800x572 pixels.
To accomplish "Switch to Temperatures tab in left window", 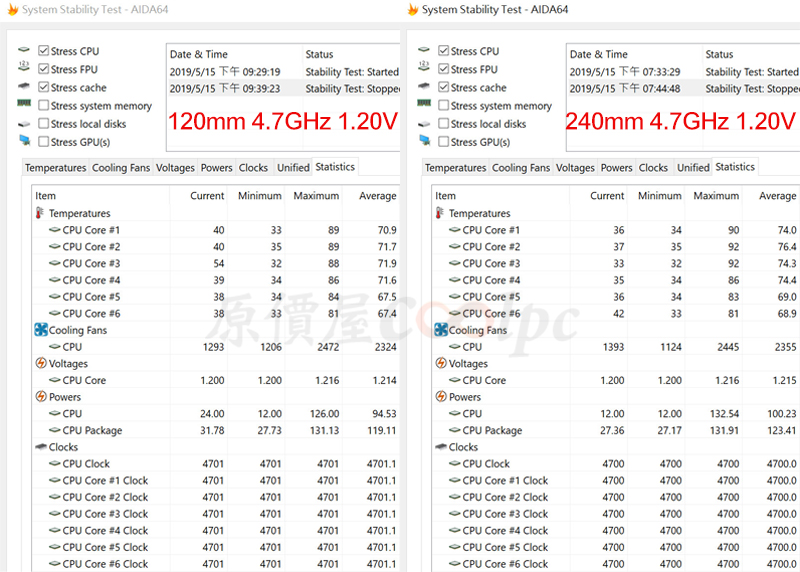I will tap(56, 167).
